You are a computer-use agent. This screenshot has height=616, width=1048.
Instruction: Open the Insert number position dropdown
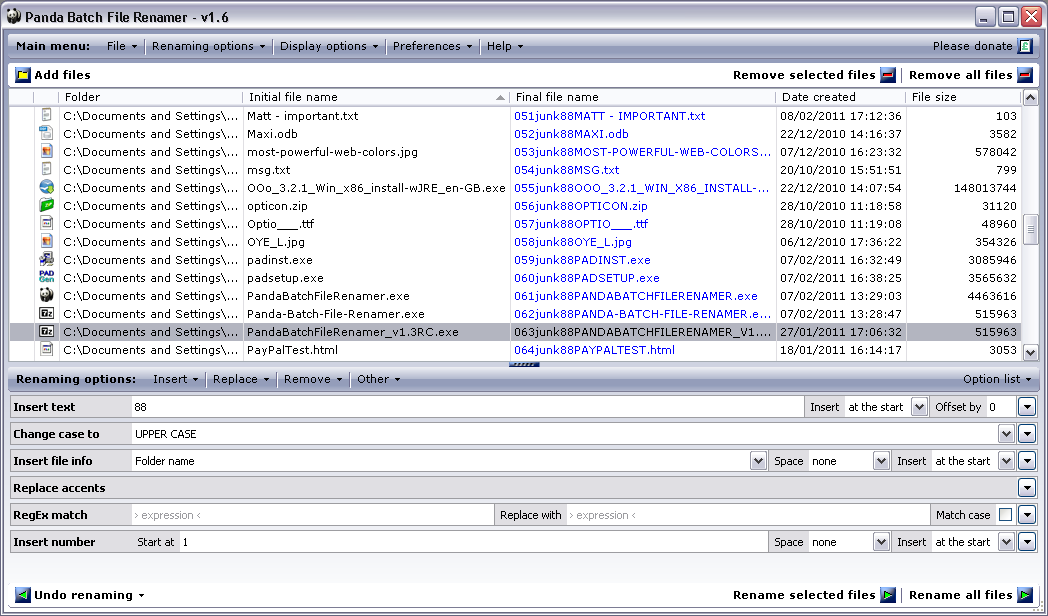click(x=1006, y=542)
